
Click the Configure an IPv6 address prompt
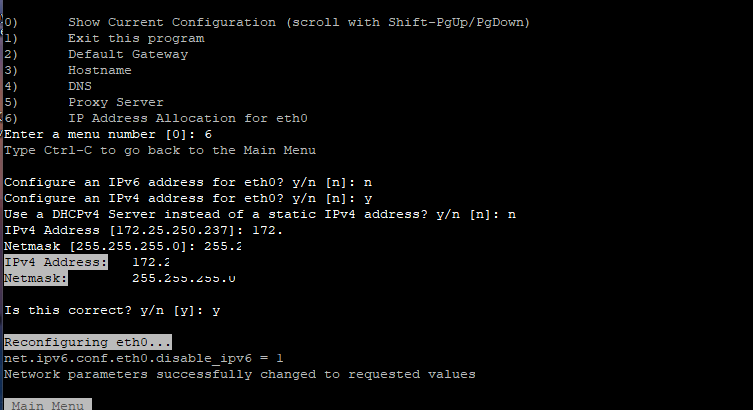(188, 182)
